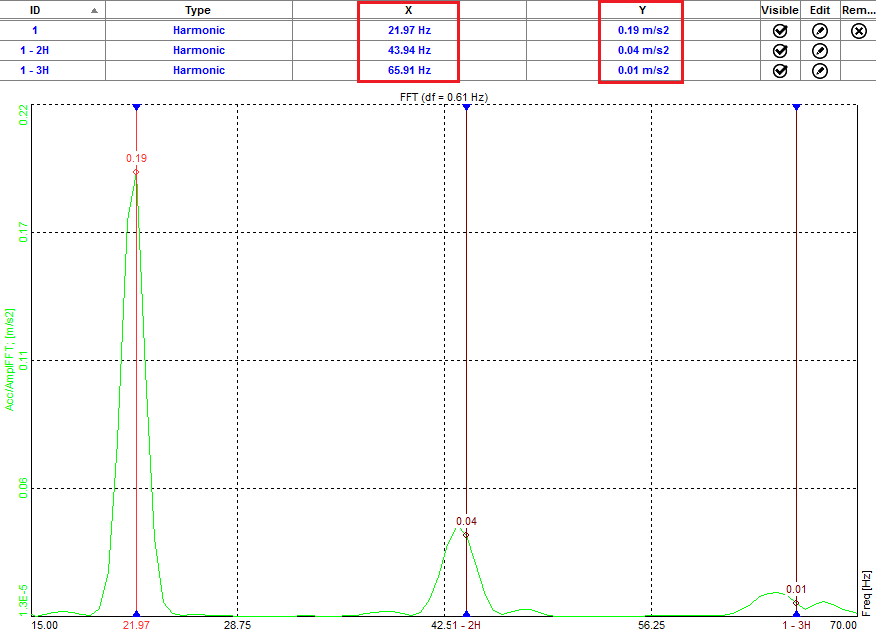Edit the 1 - 2H marker row
Image resolution: width=876 pixels, height=634 pixels.
[820, 51]
